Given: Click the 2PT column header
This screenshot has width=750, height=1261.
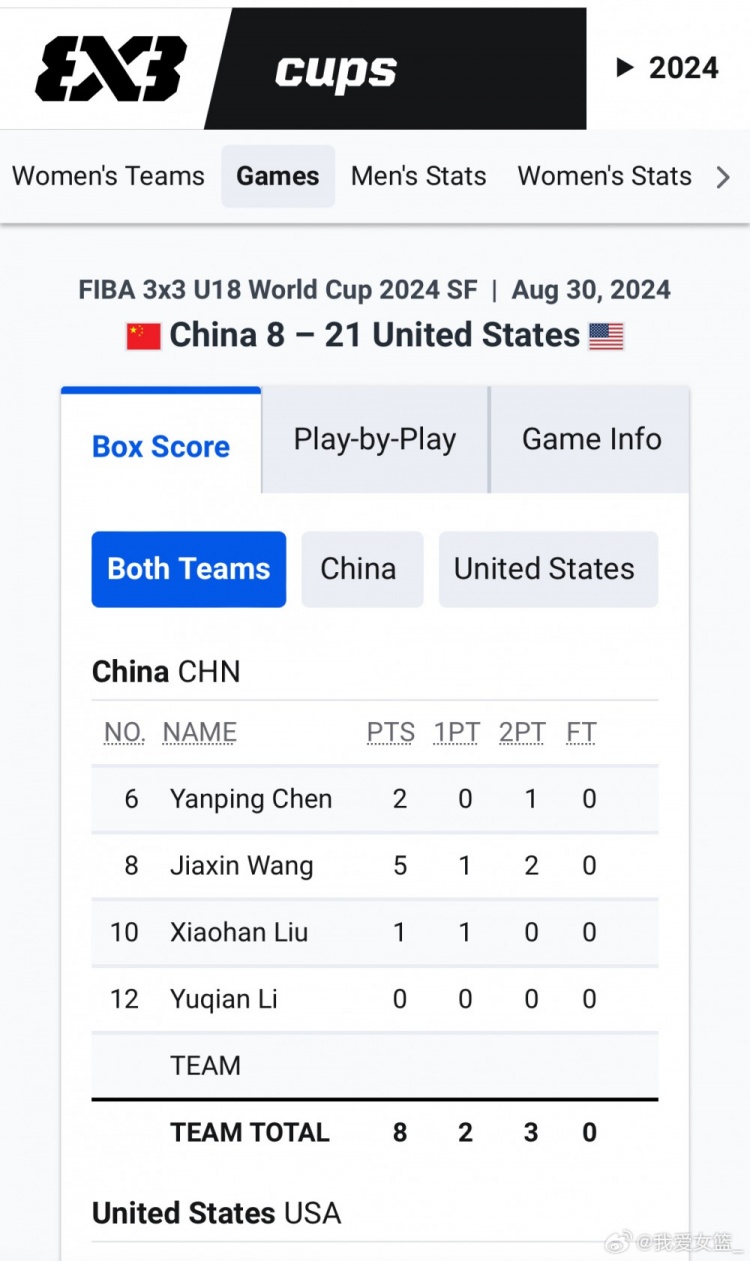Looking at the screenshot, I should coord(523,733).
